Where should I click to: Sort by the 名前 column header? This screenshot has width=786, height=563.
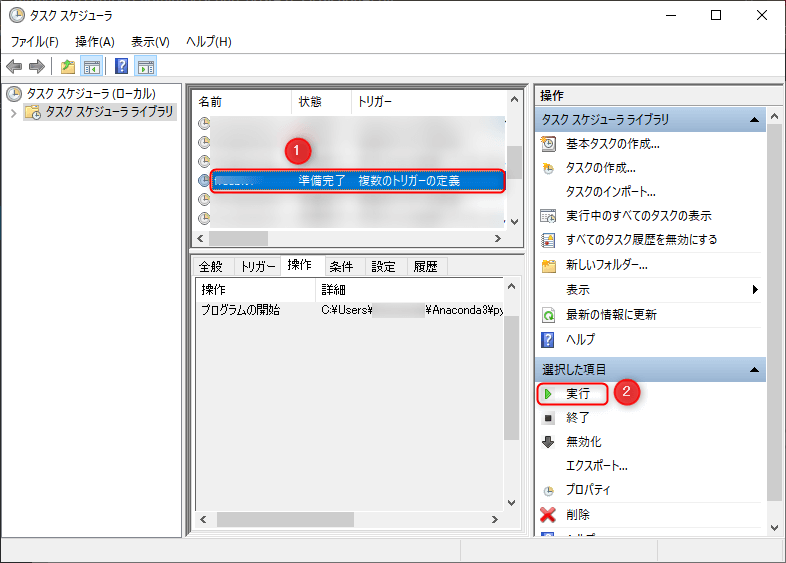point(243,102)
